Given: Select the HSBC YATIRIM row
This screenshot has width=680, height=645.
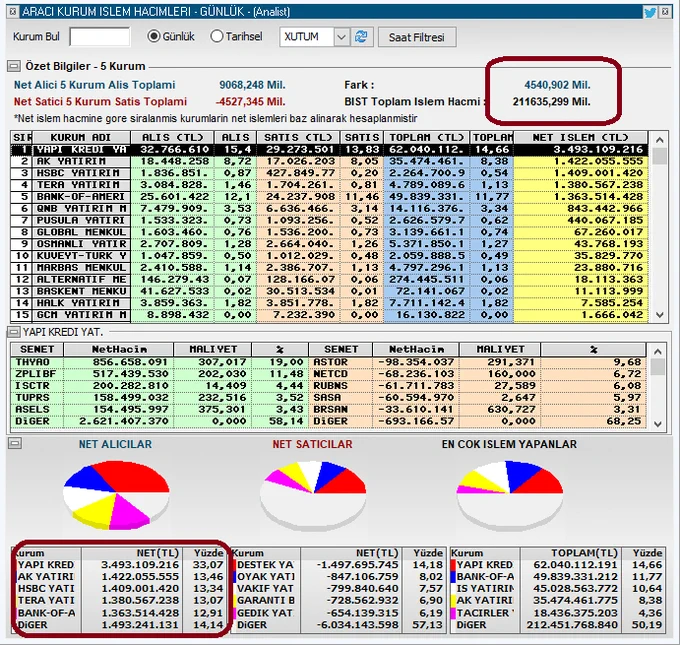Looking at the screenshot, I should [x=330, y=173].
